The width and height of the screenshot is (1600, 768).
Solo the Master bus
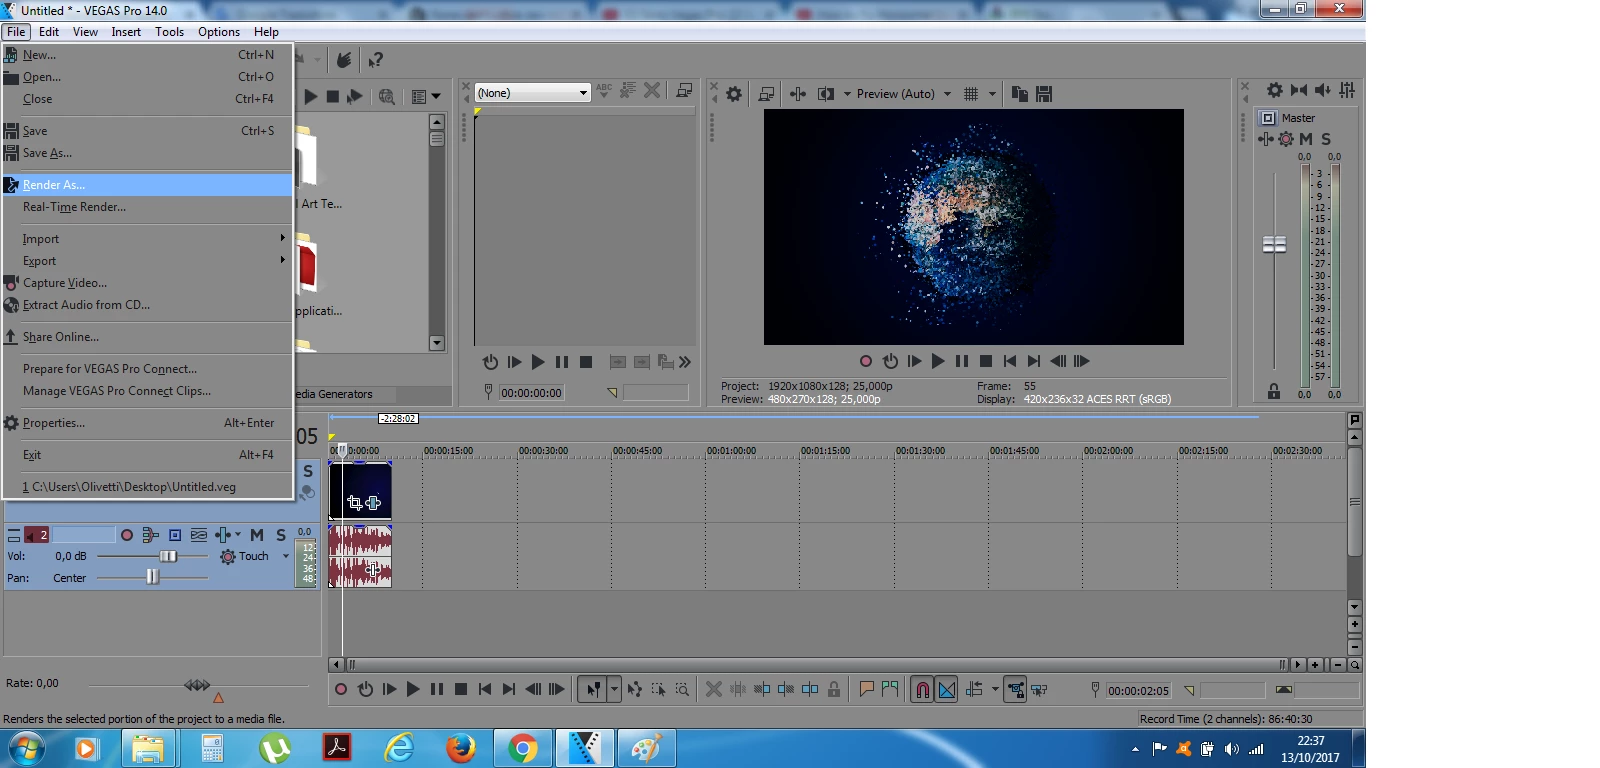pyautogui.click(x=1326, y=139)
